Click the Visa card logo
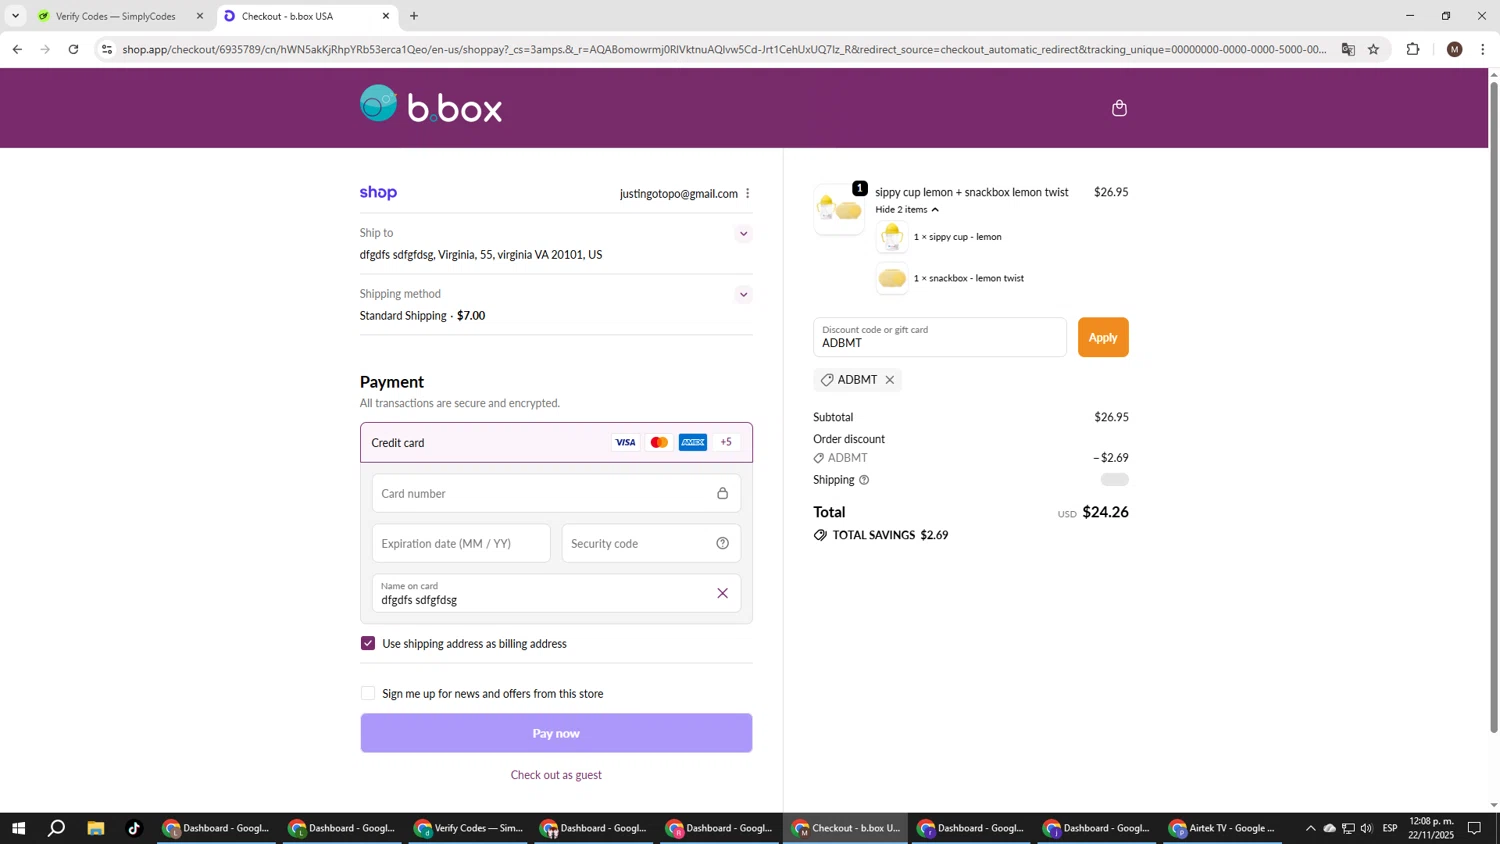1500x844 pixels. (x=625, y=442)
